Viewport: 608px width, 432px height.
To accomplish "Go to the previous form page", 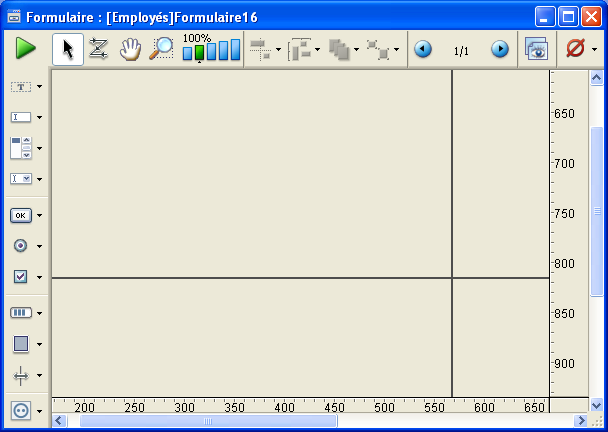I will 423,49.
